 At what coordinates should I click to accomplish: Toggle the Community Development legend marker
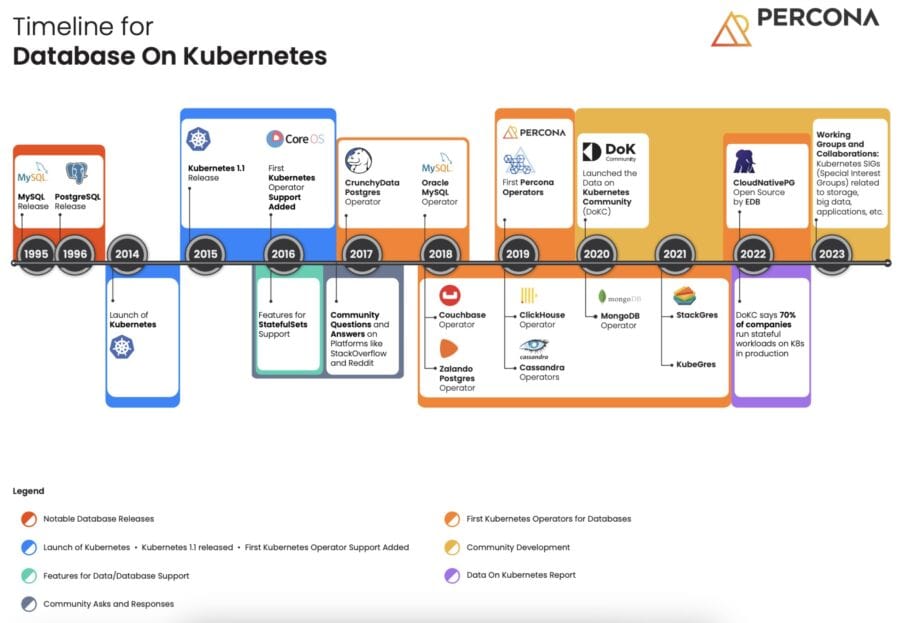pyautogui.click(x=451, y=547)
